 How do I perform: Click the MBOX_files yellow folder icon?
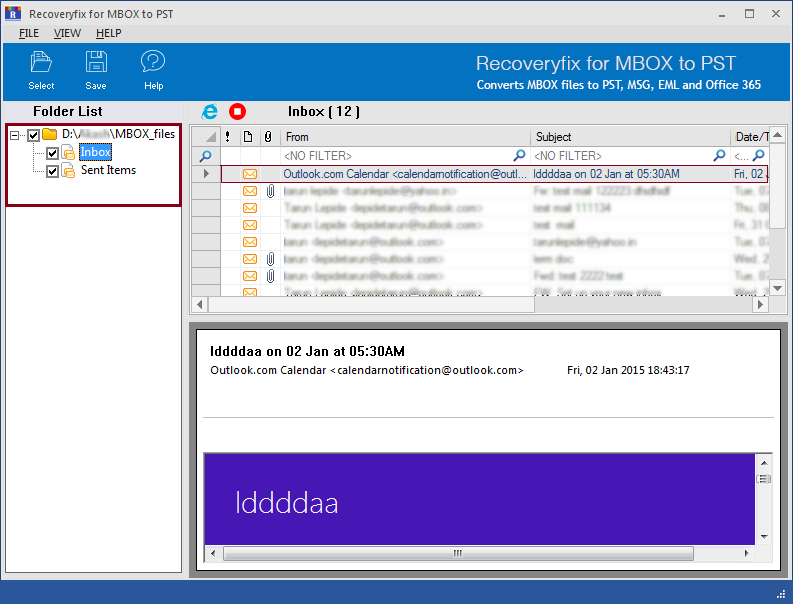tap(50, 134)
